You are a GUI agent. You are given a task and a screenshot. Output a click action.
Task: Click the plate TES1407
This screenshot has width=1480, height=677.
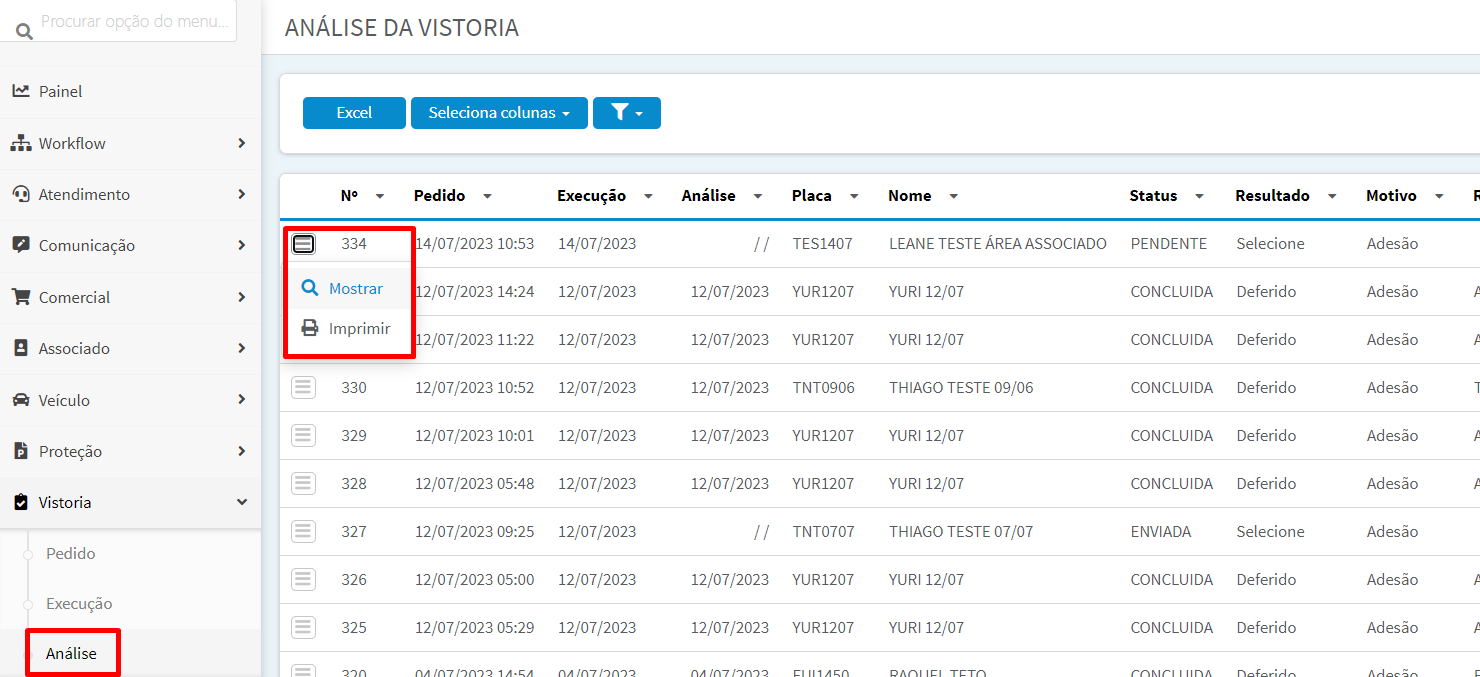(x=823, y=244)
